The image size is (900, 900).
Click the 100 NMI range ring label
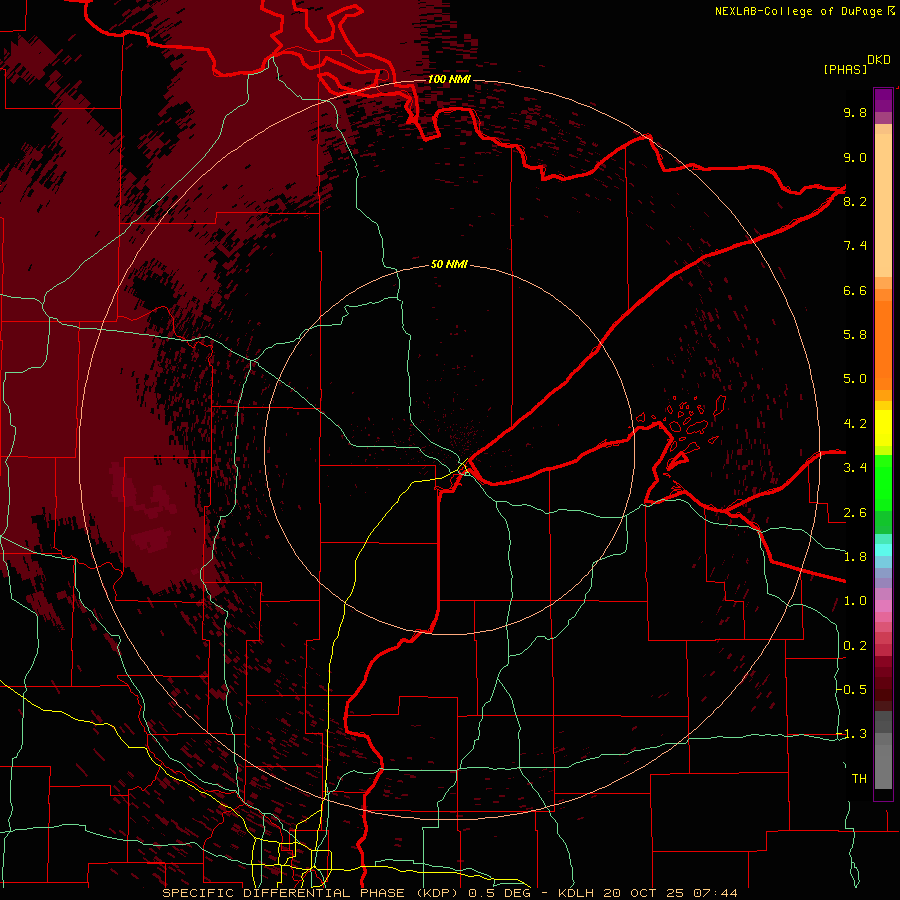click(449, 79)
